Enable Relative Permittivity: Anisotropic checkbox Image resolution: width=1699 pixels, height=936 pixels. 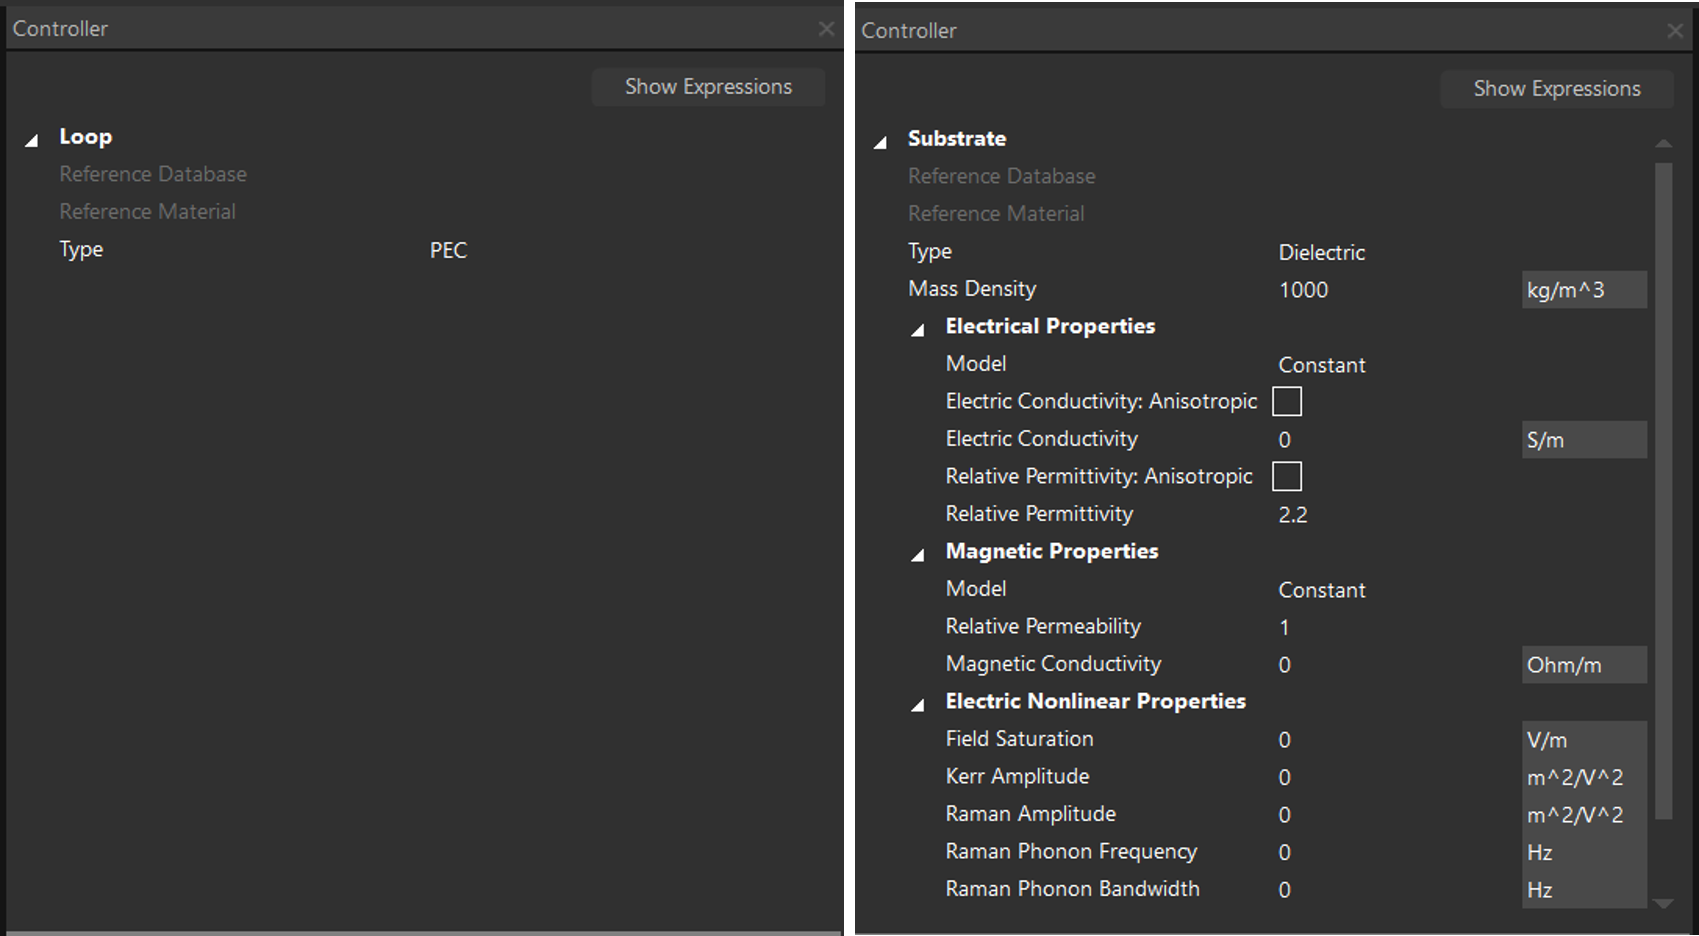coord(1286,477)
